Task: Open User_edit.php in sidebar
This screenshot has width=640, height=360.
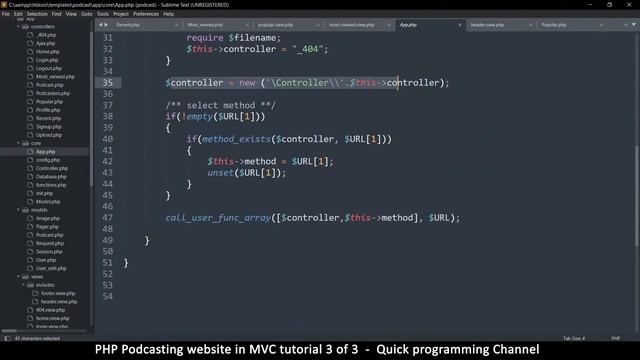Action: click(x=51, y=269)
